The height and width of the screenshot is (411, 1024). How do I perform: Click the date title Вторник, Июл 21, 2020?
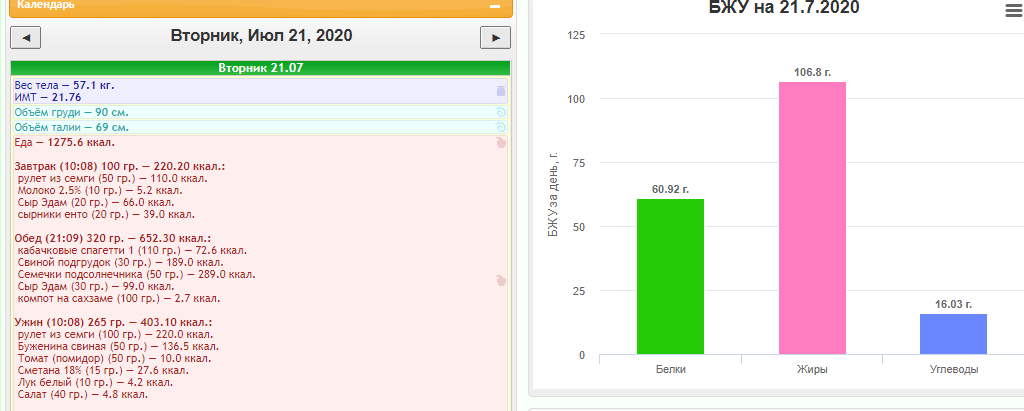click(x=261, y=35)
